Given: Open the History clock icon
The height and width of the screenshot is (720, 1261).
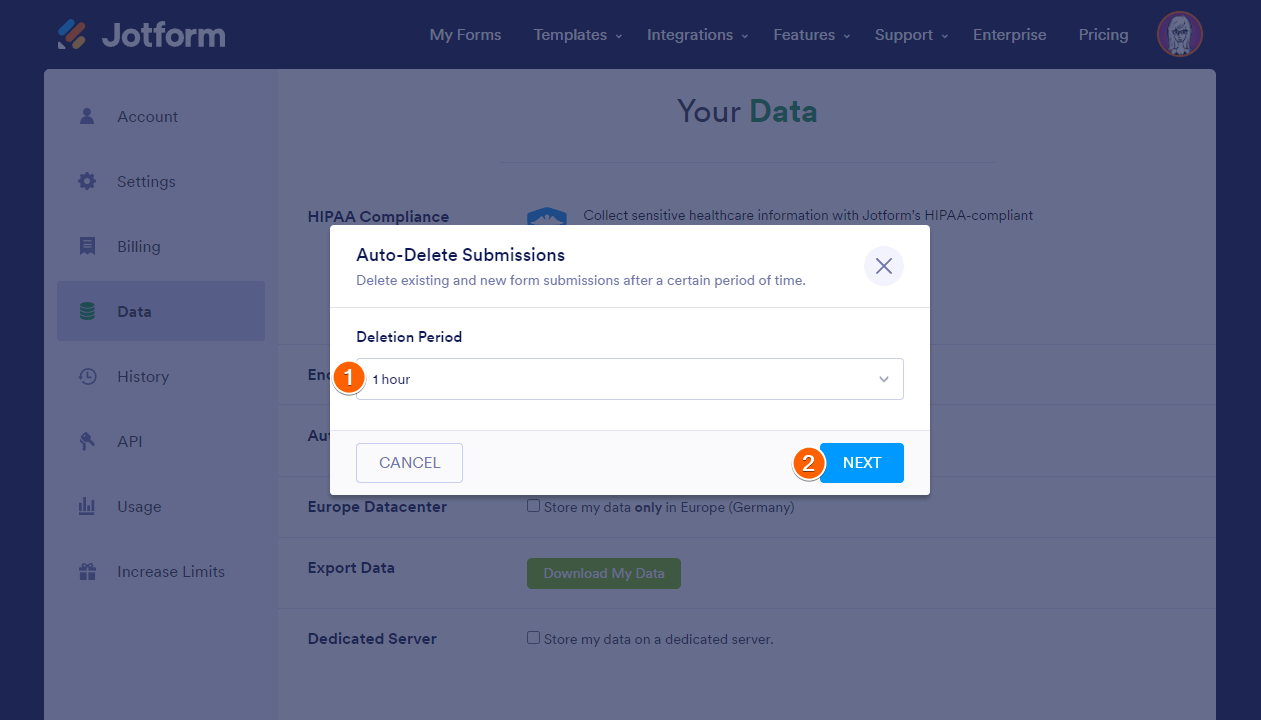Looking at the screenshot, I should click(87, 377).
